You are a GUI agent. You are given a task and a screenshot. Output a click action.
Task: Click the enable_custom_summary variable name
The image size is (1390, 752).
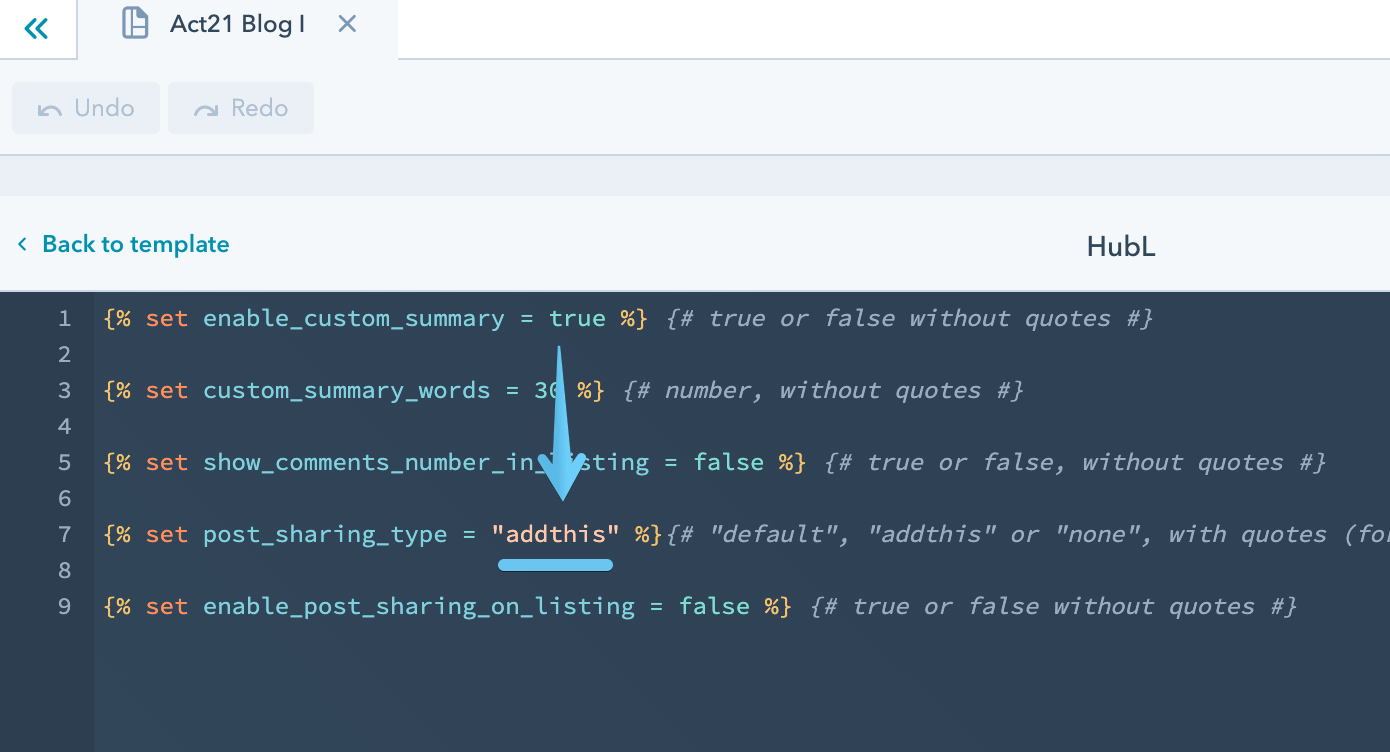pyautogui.click(x=353, y=318)
